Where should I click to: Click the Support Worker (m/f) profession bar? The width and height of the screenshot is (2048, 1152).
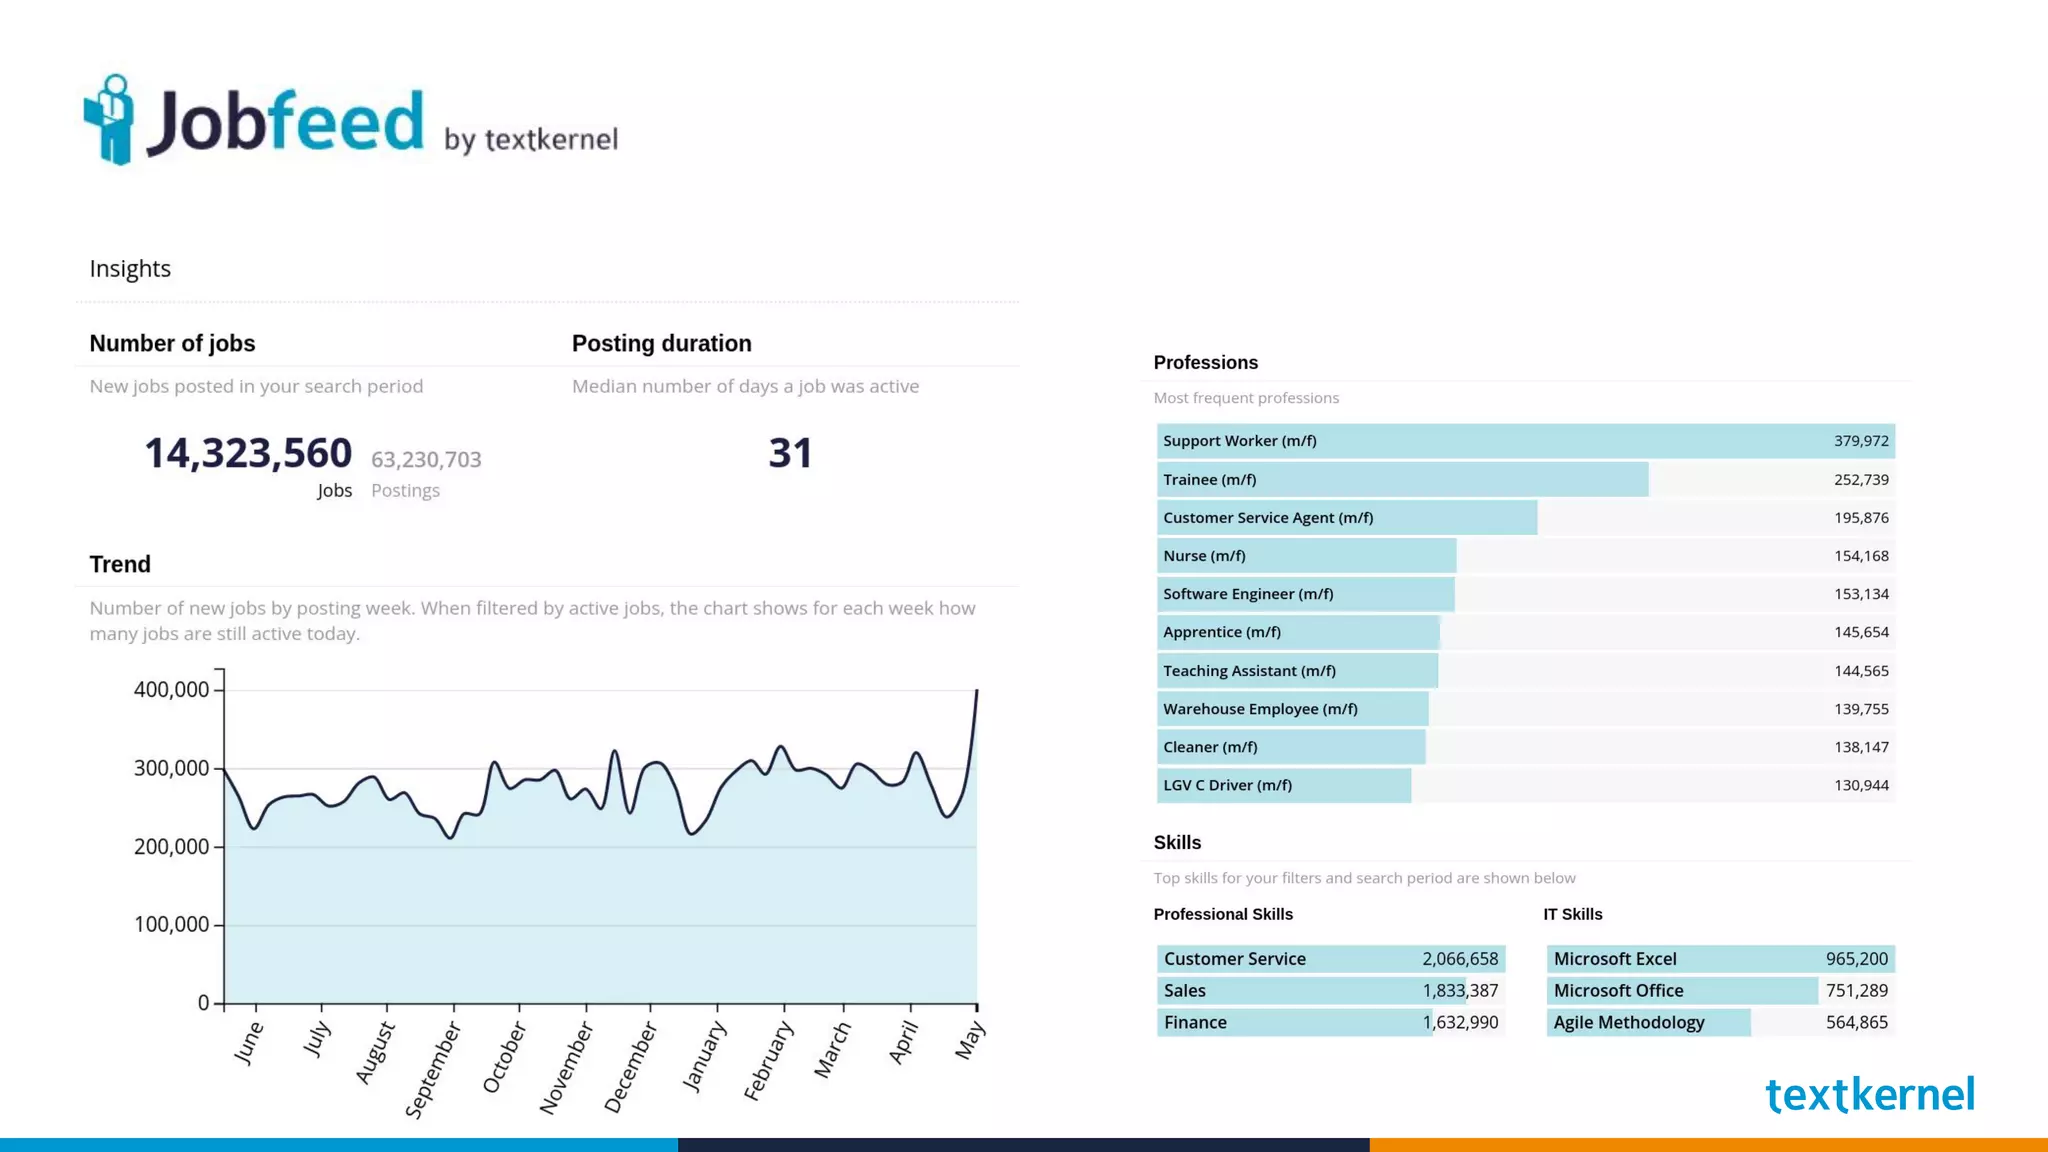[1524, 441]
